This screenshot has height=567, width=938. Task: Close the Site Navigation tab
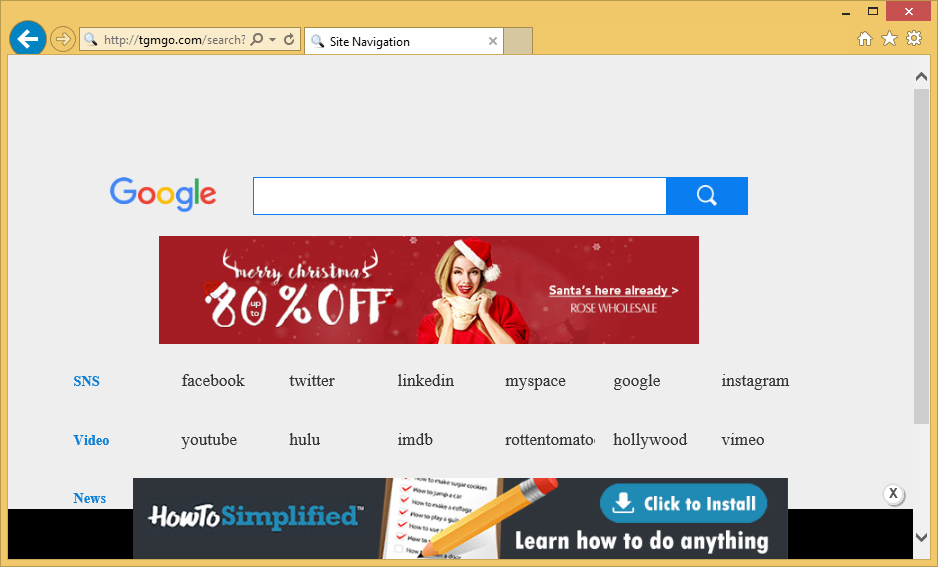pos(493,41)
